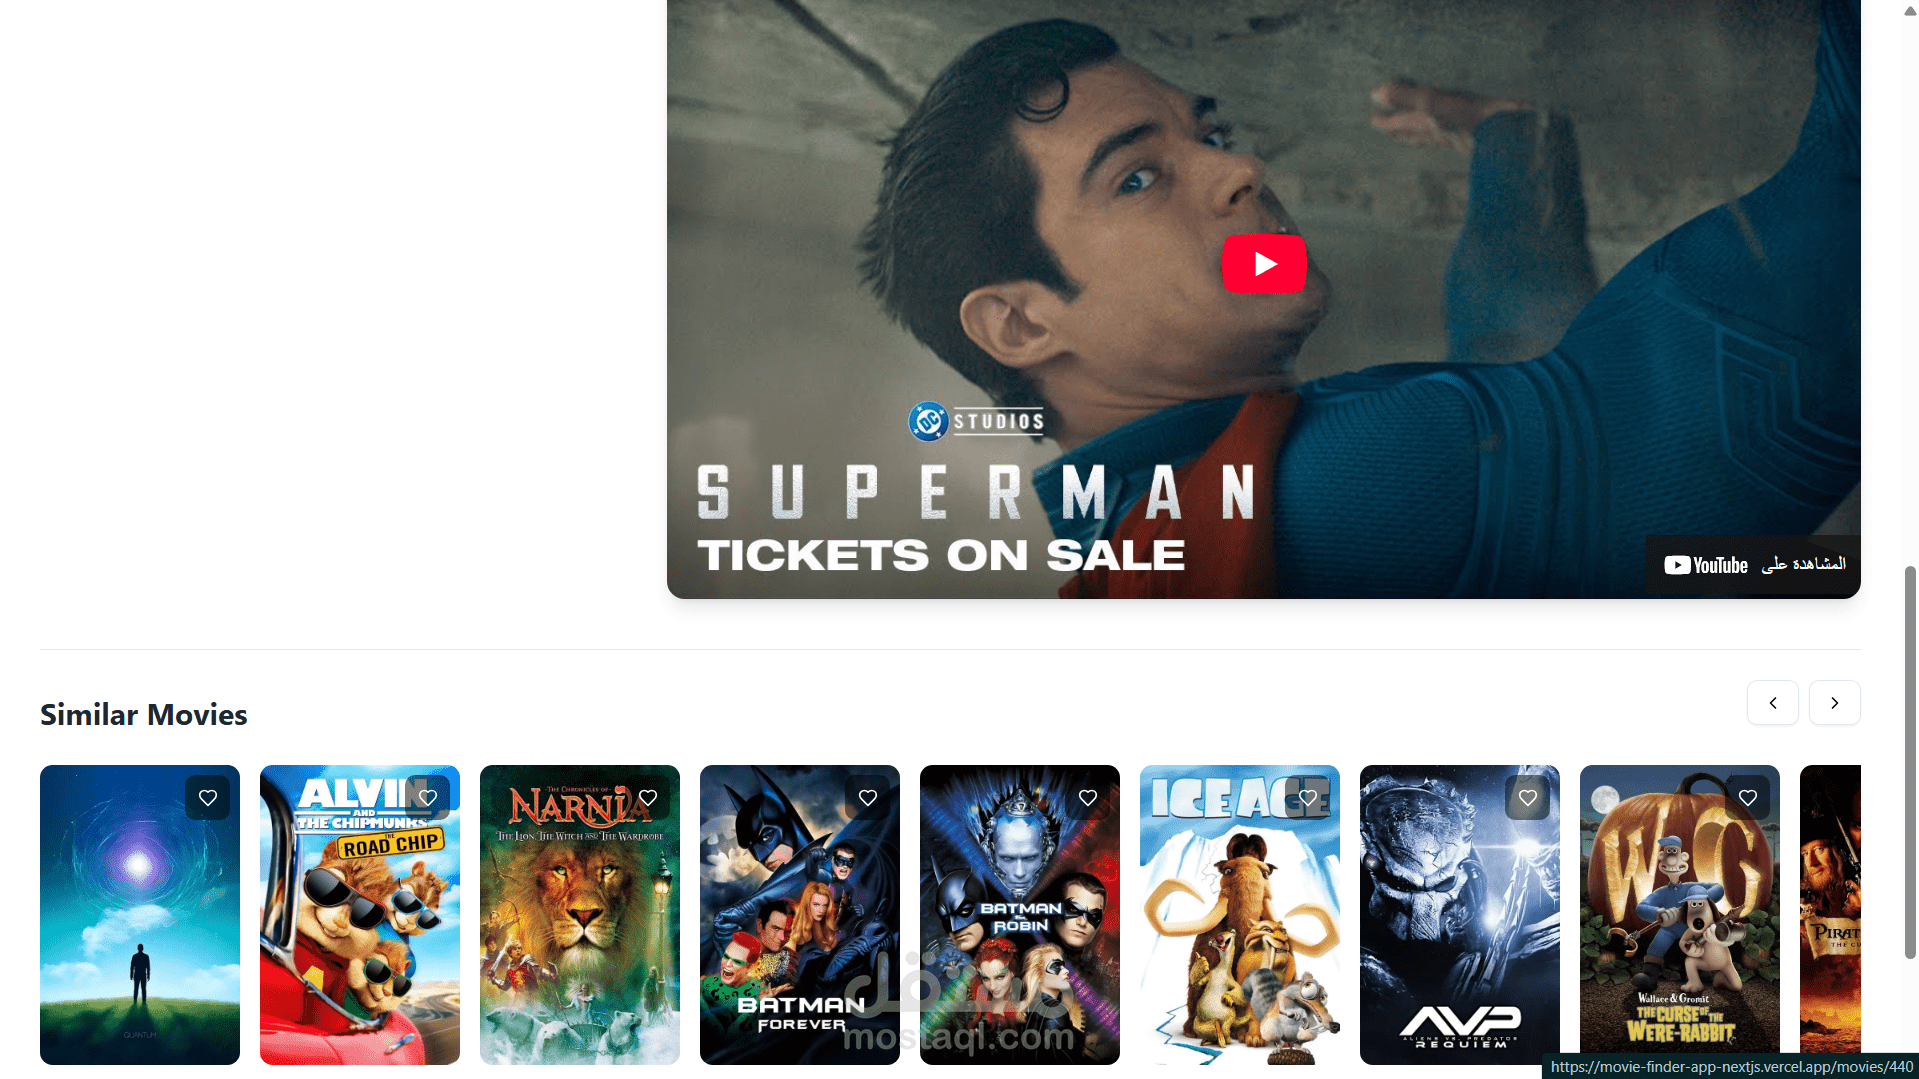
Task: Like the Quantum blue vortex poster
Action: point(208,798)
